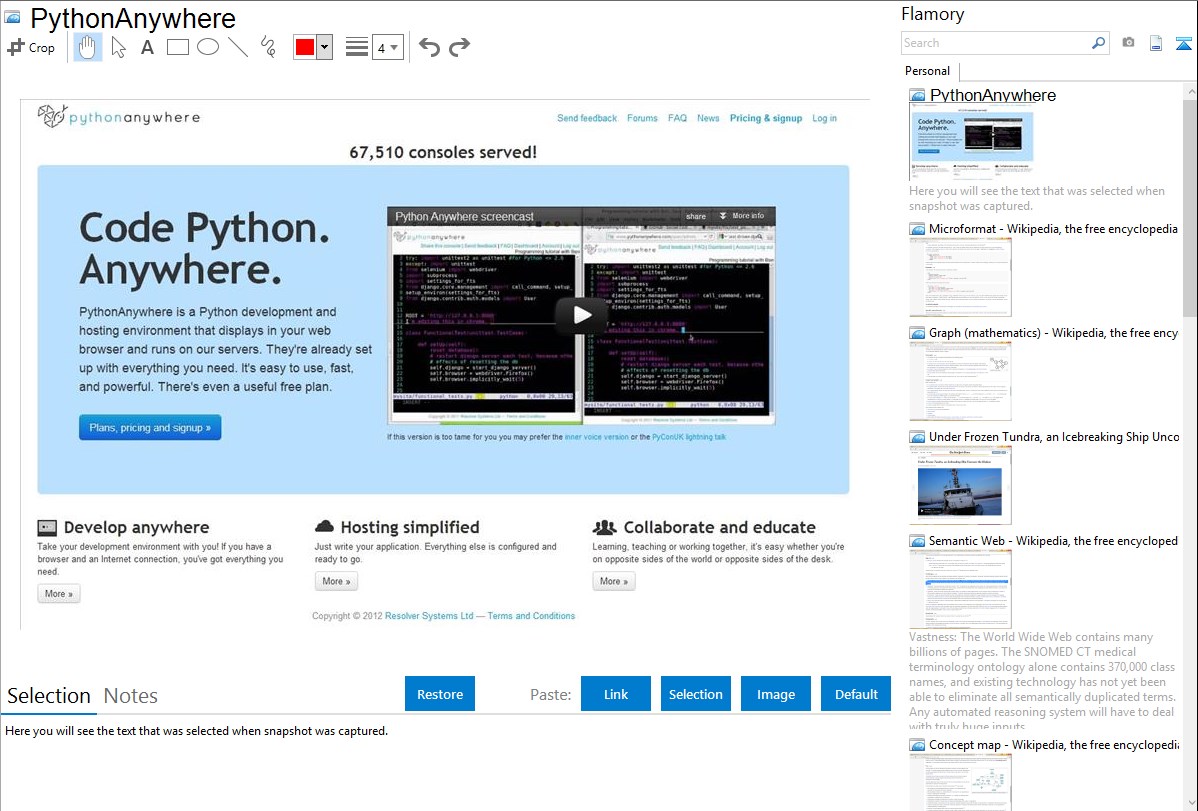This screenshot has width=1198, height=811.
Task: Choose the freehand squiggle drawing tool
Action: [x=268, y=47]
